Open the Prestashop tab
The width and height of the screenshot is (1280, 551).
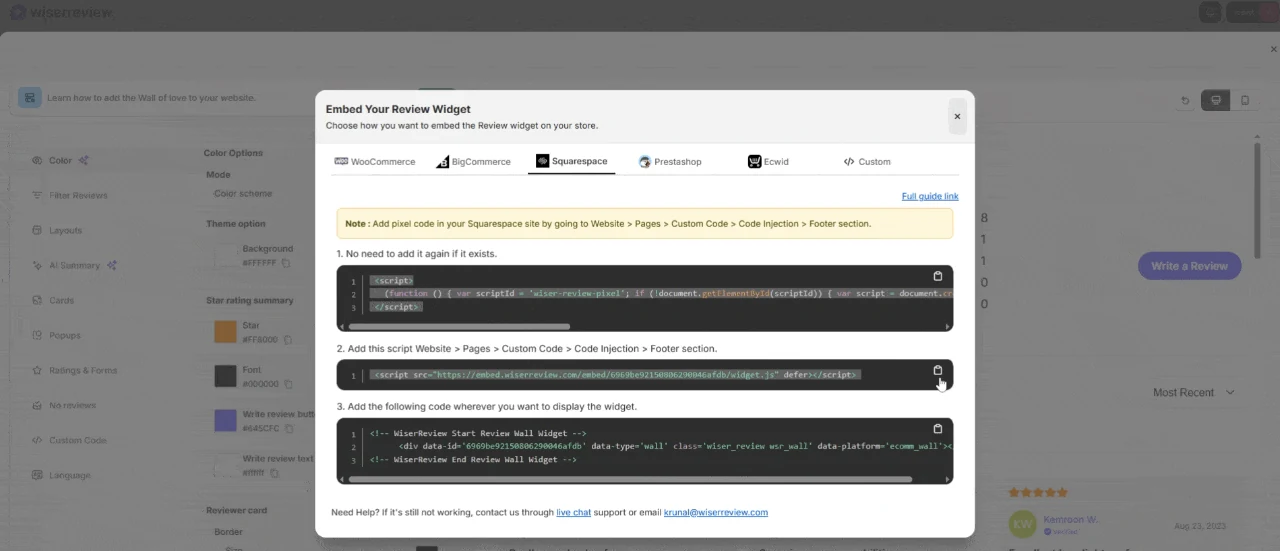pyautogui.click(x=670, y=162)
